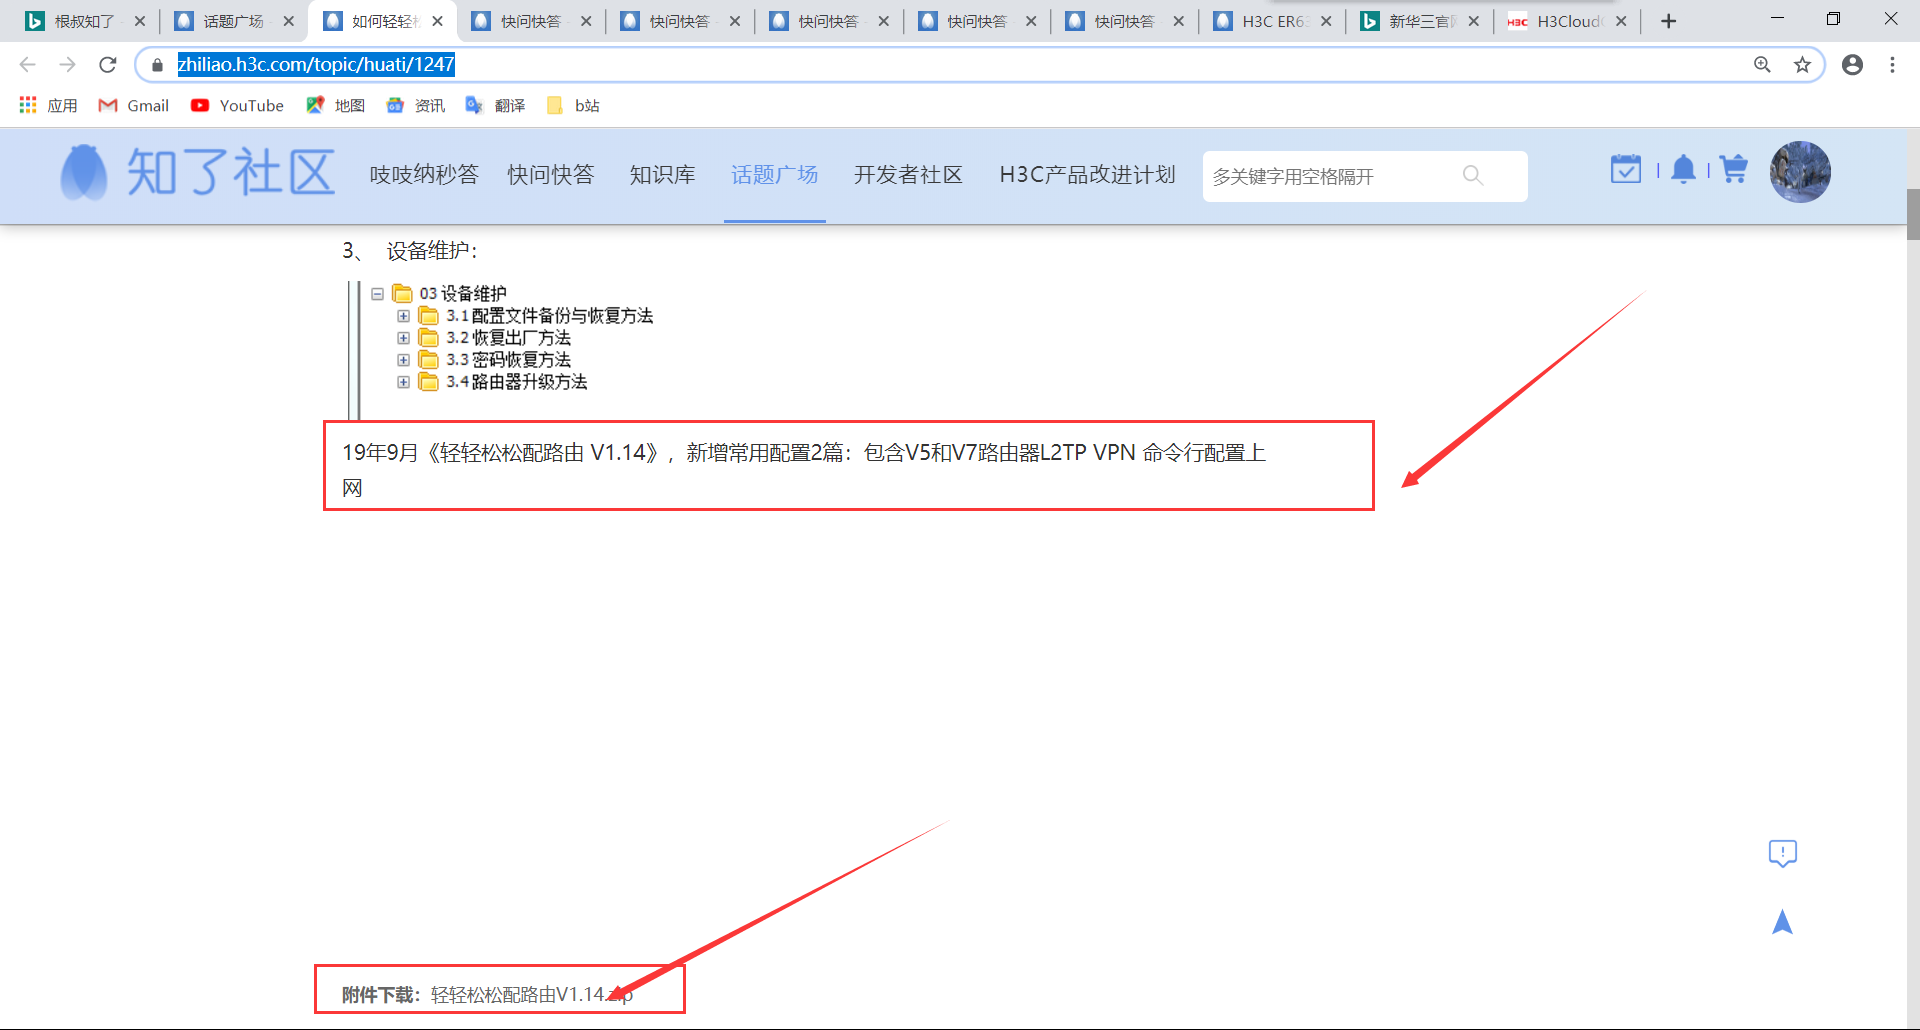Viewport: 1920px width, 1030px height.
Task: Download the 轻轻松松配路由V1.14 attachment
Action: pyautogui.click(x=532, y=995)
